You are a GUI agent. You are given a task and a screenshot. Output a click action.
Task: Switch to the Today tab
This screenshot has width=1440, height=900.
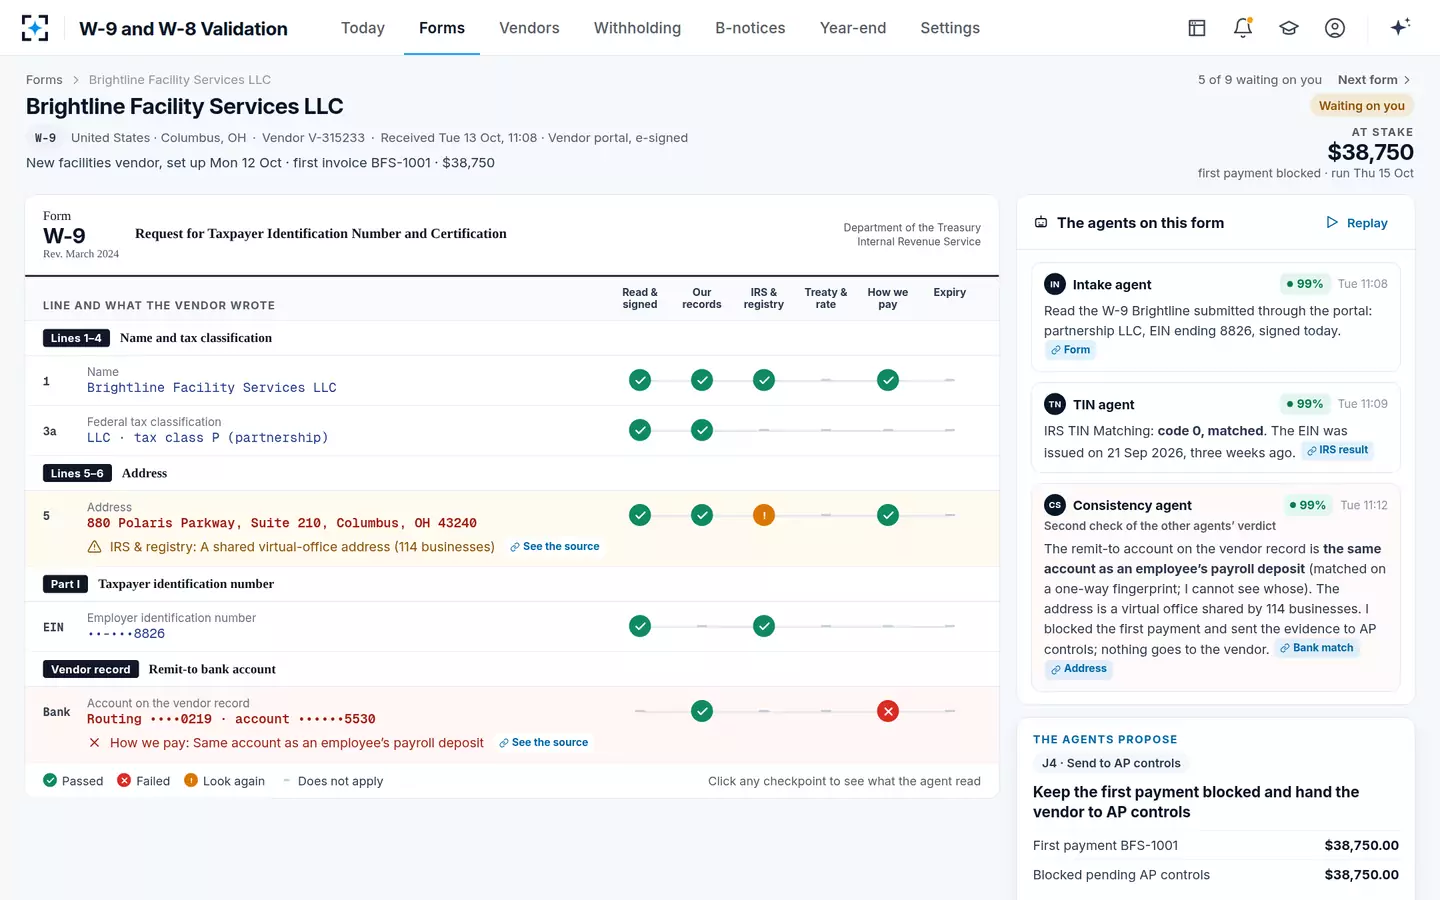coord(363,28)
